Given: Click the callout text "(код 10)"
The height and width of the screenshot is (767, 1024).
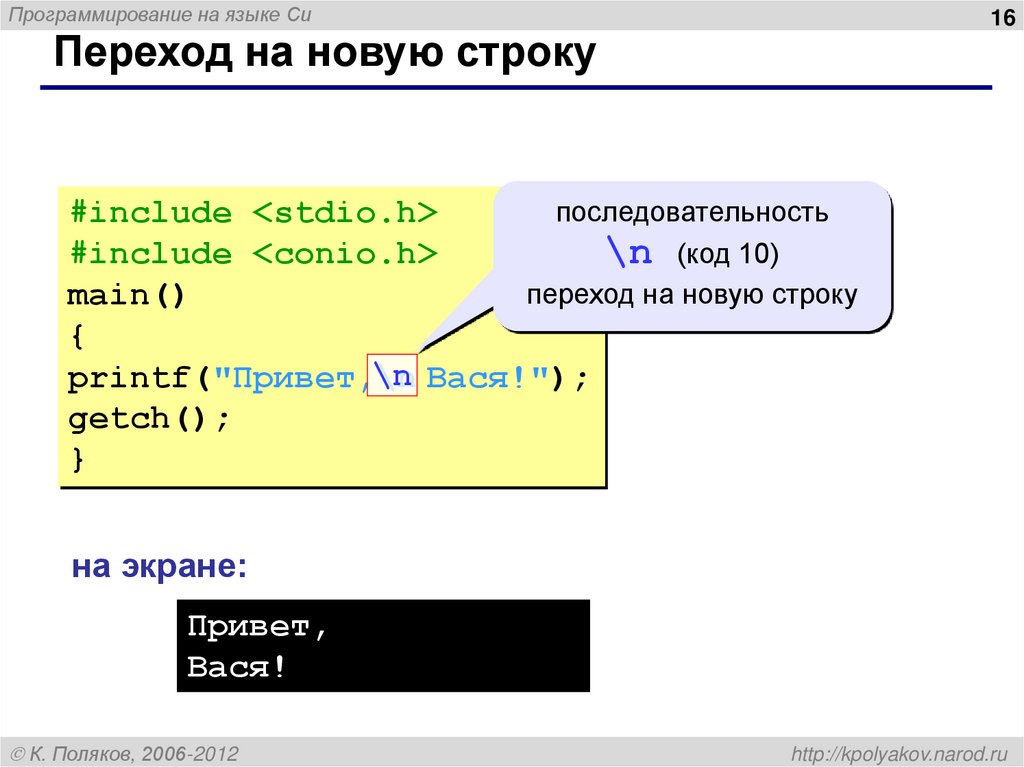Looking at the screenshot, I should pos(728,254).
